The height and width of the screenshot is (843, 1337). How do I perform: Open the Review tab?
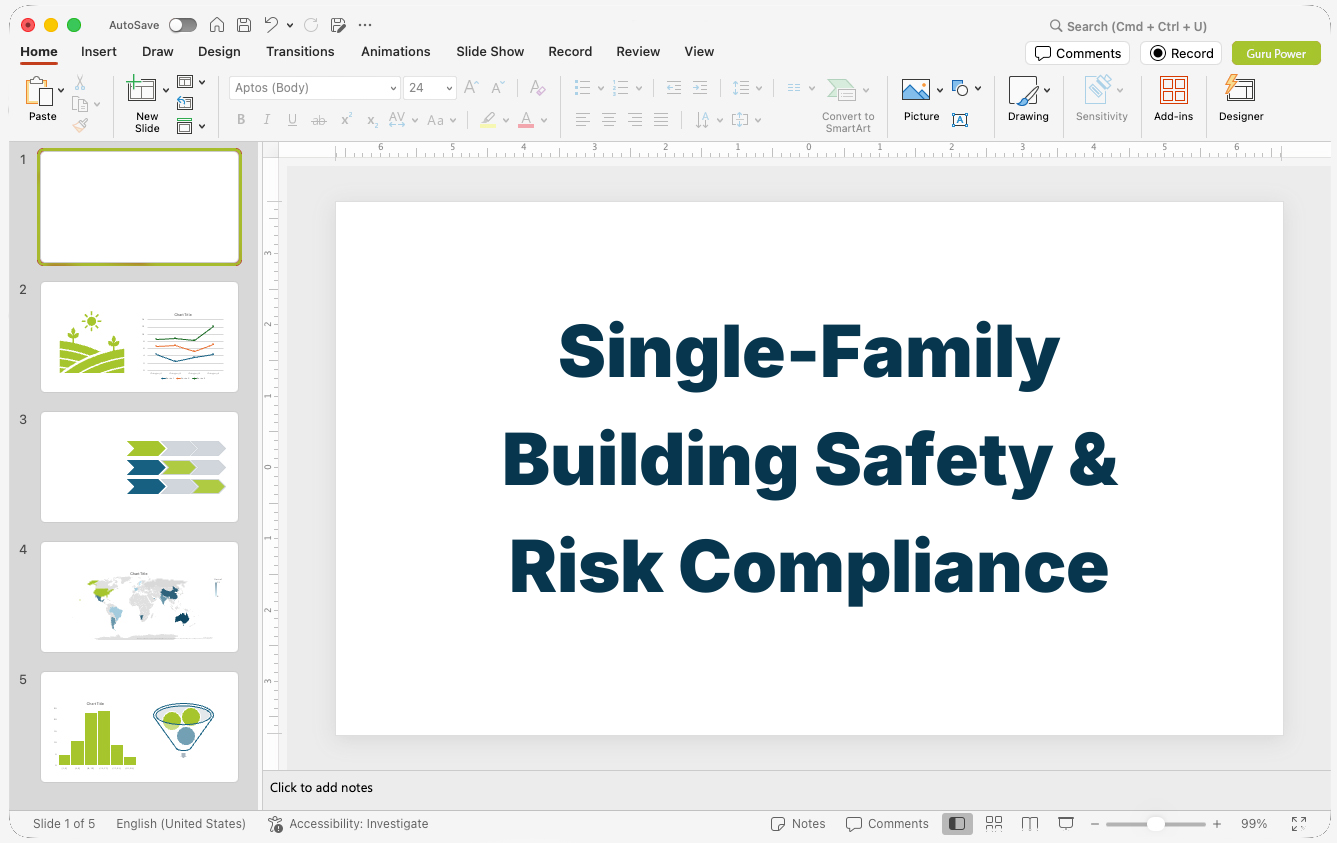point(638,51)
